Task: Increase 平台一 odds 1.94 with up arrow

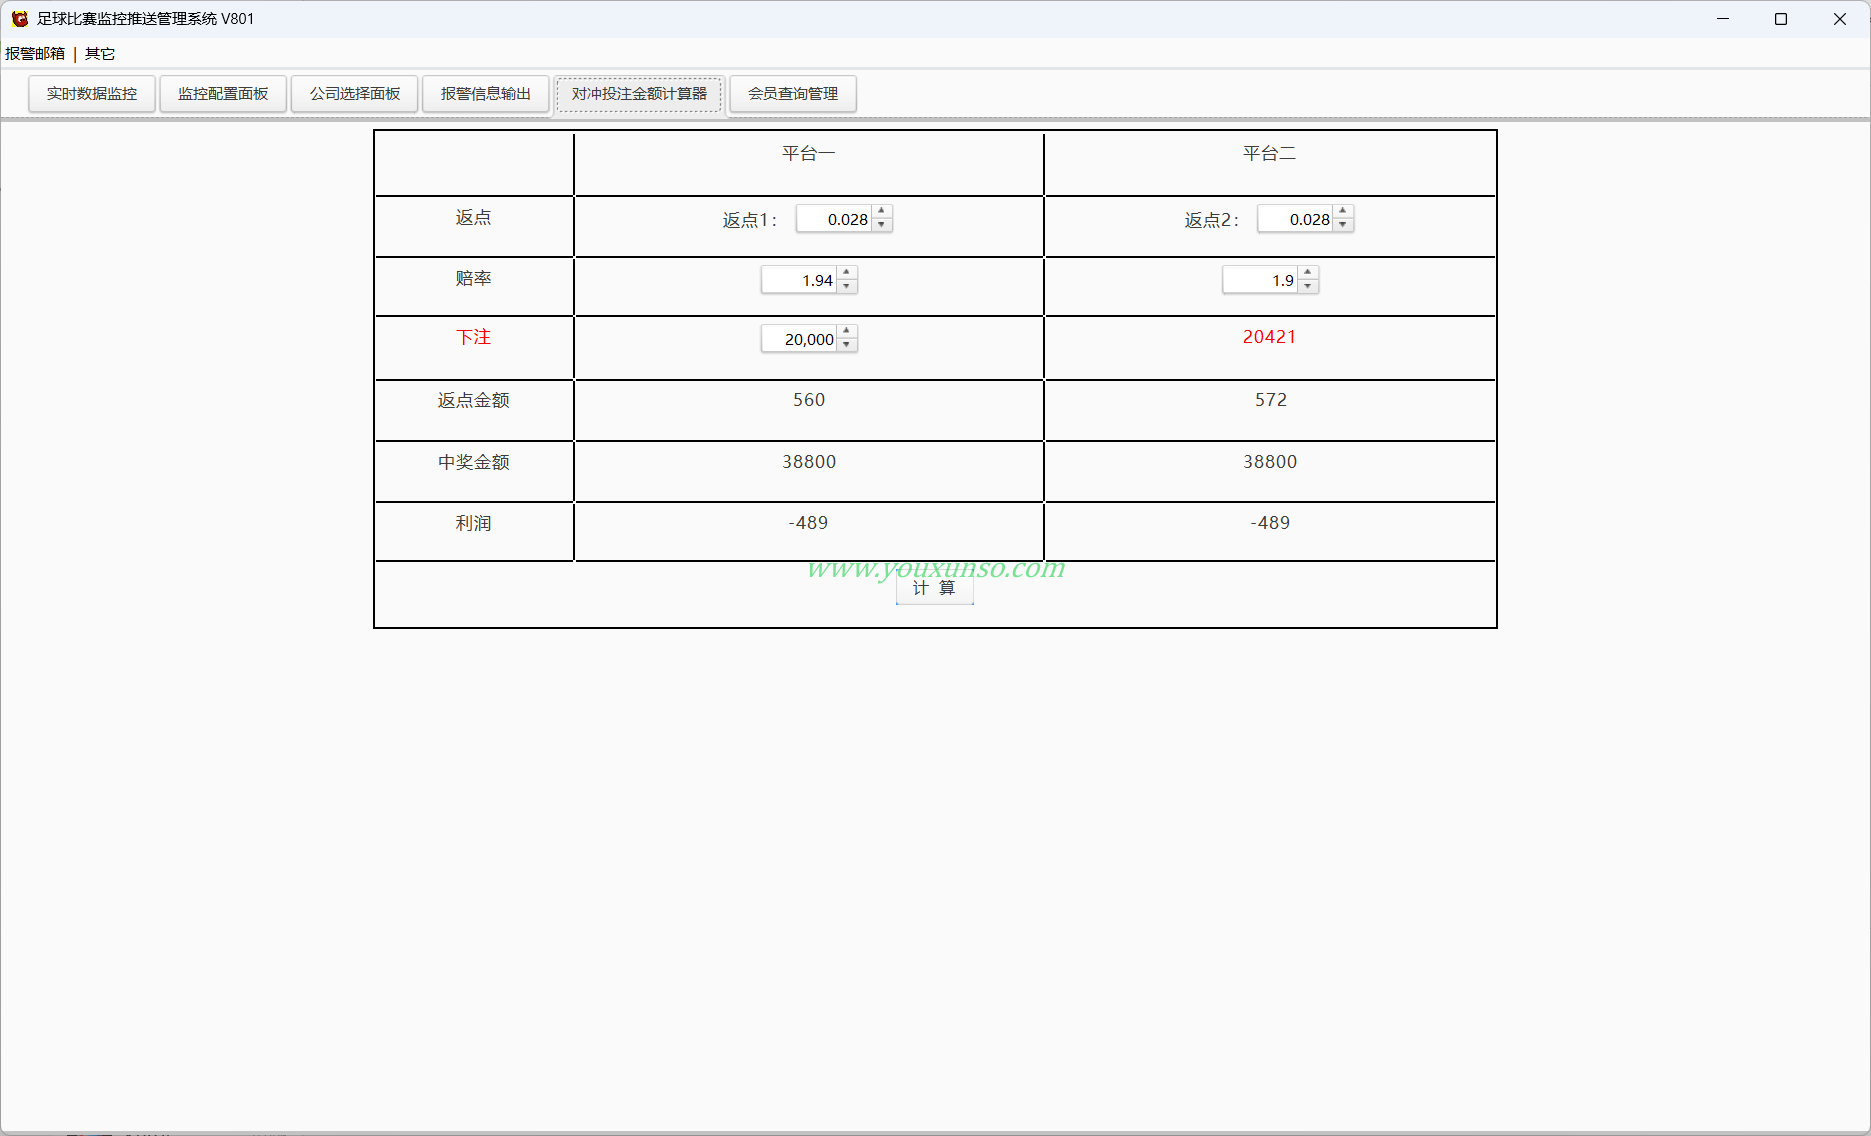Action: pyautogui.click(x=847, y=273)
